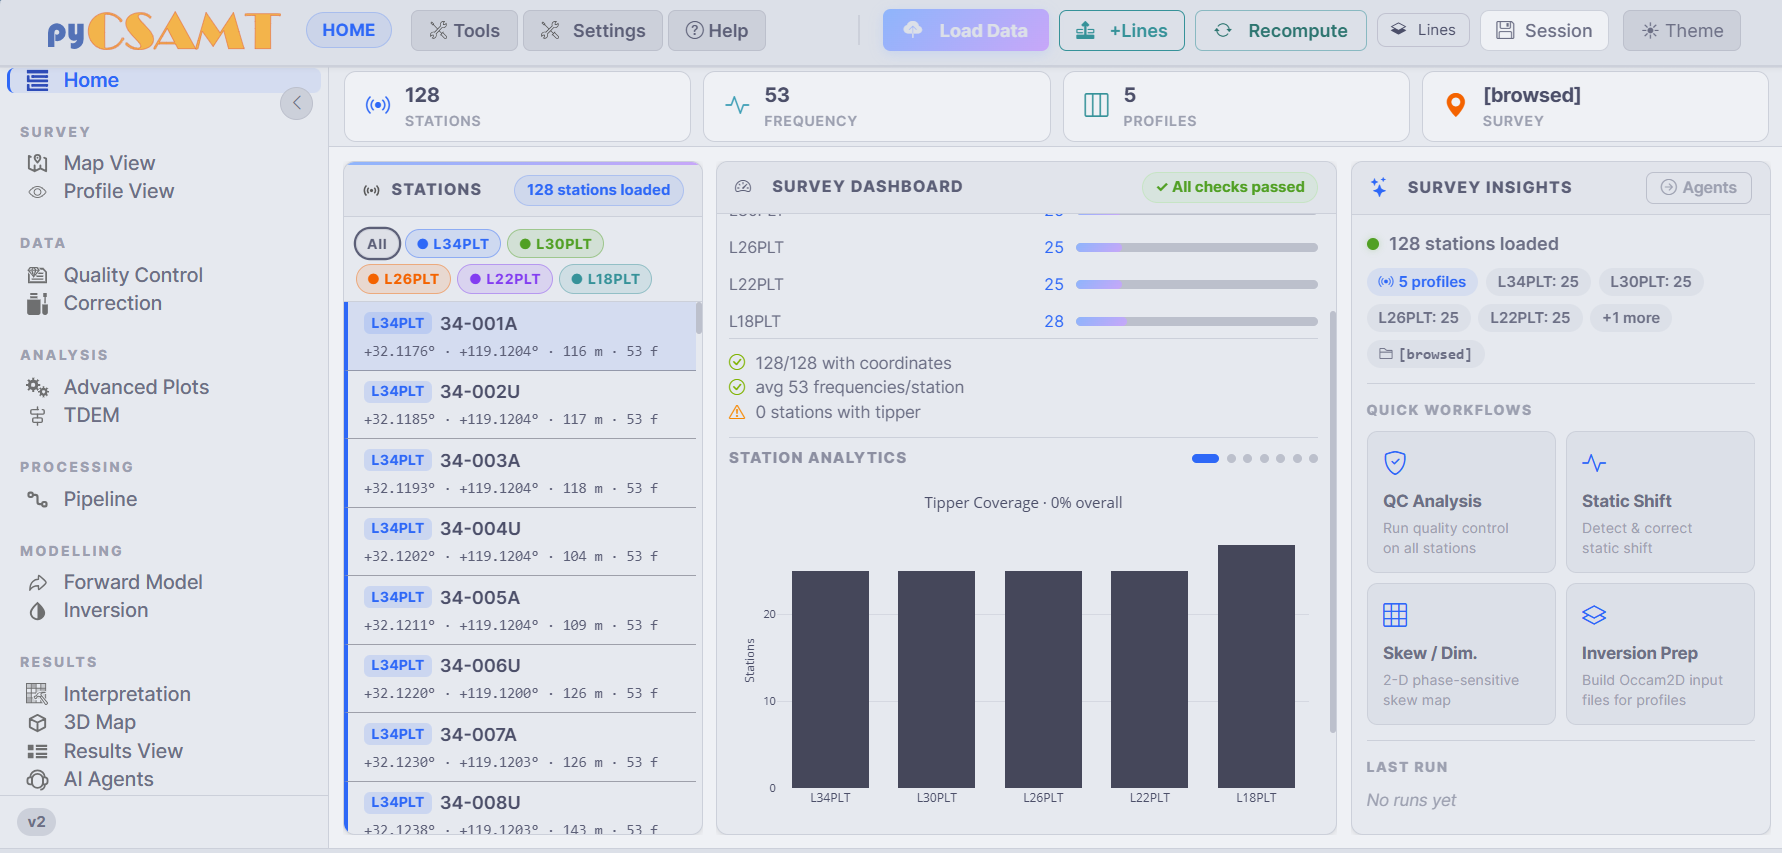Click the orange survey location pin icon
Image resolution: width=1782 pixels, height=853 pixels.
tap(1456, 104)
